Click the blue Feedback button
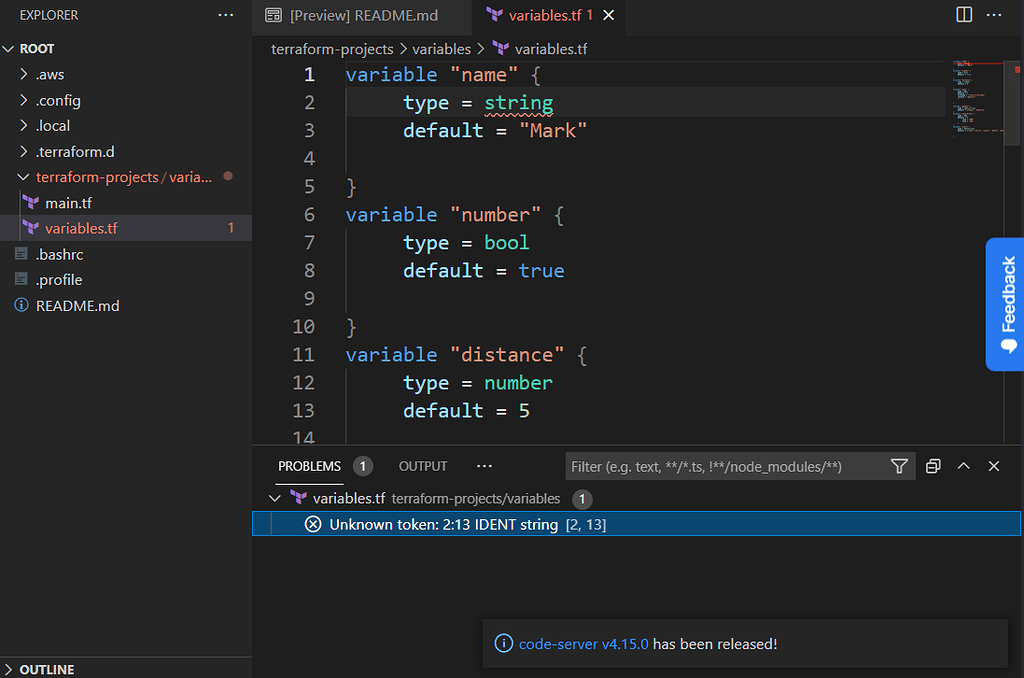The width and height of the screenshot is (1024, 678). (x=1005, y=304)
